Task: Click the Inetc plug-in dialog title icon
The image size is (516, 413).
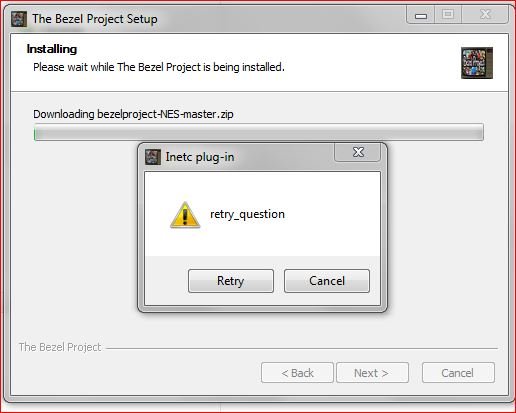Action: tap(153, 157)
